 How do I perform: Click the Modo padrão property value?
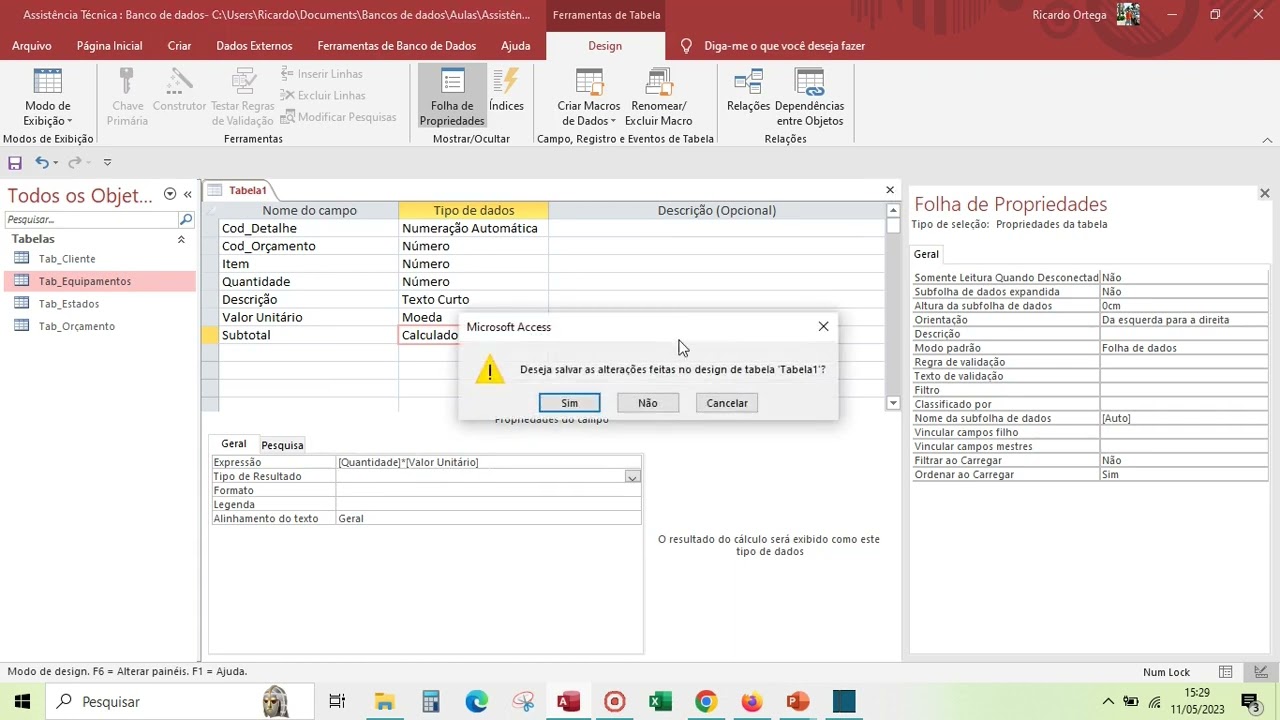pyautogui.click(x=1184, y=348)
